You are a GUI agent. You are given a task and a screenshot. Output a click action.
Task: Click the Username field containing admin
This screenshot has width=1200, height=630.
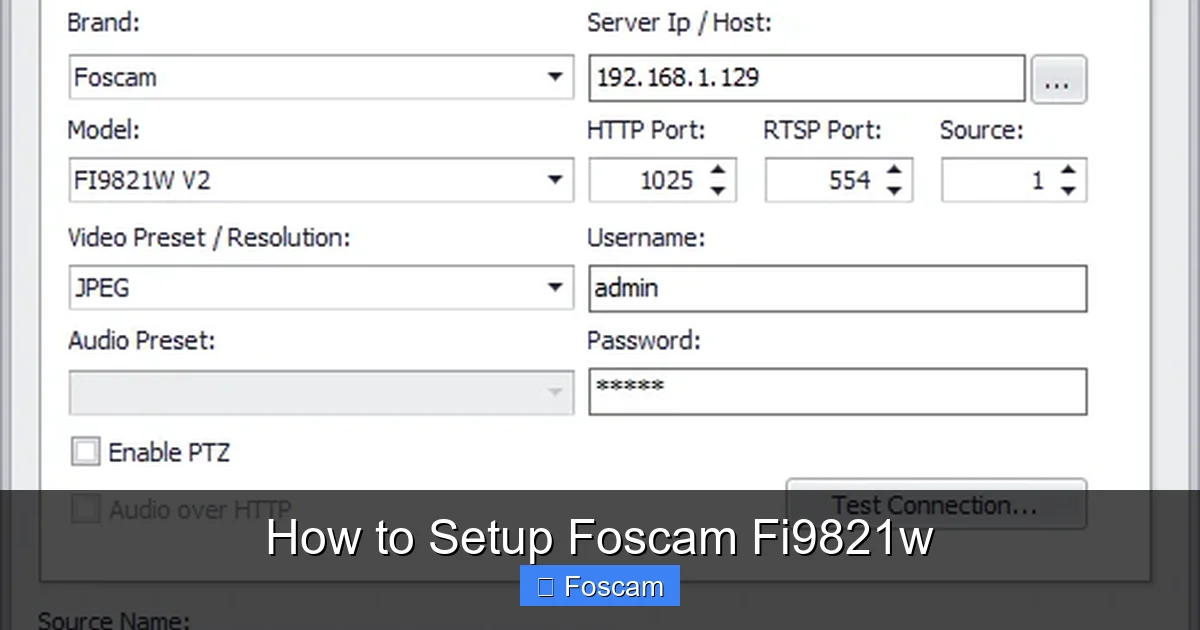pos(836,288)
